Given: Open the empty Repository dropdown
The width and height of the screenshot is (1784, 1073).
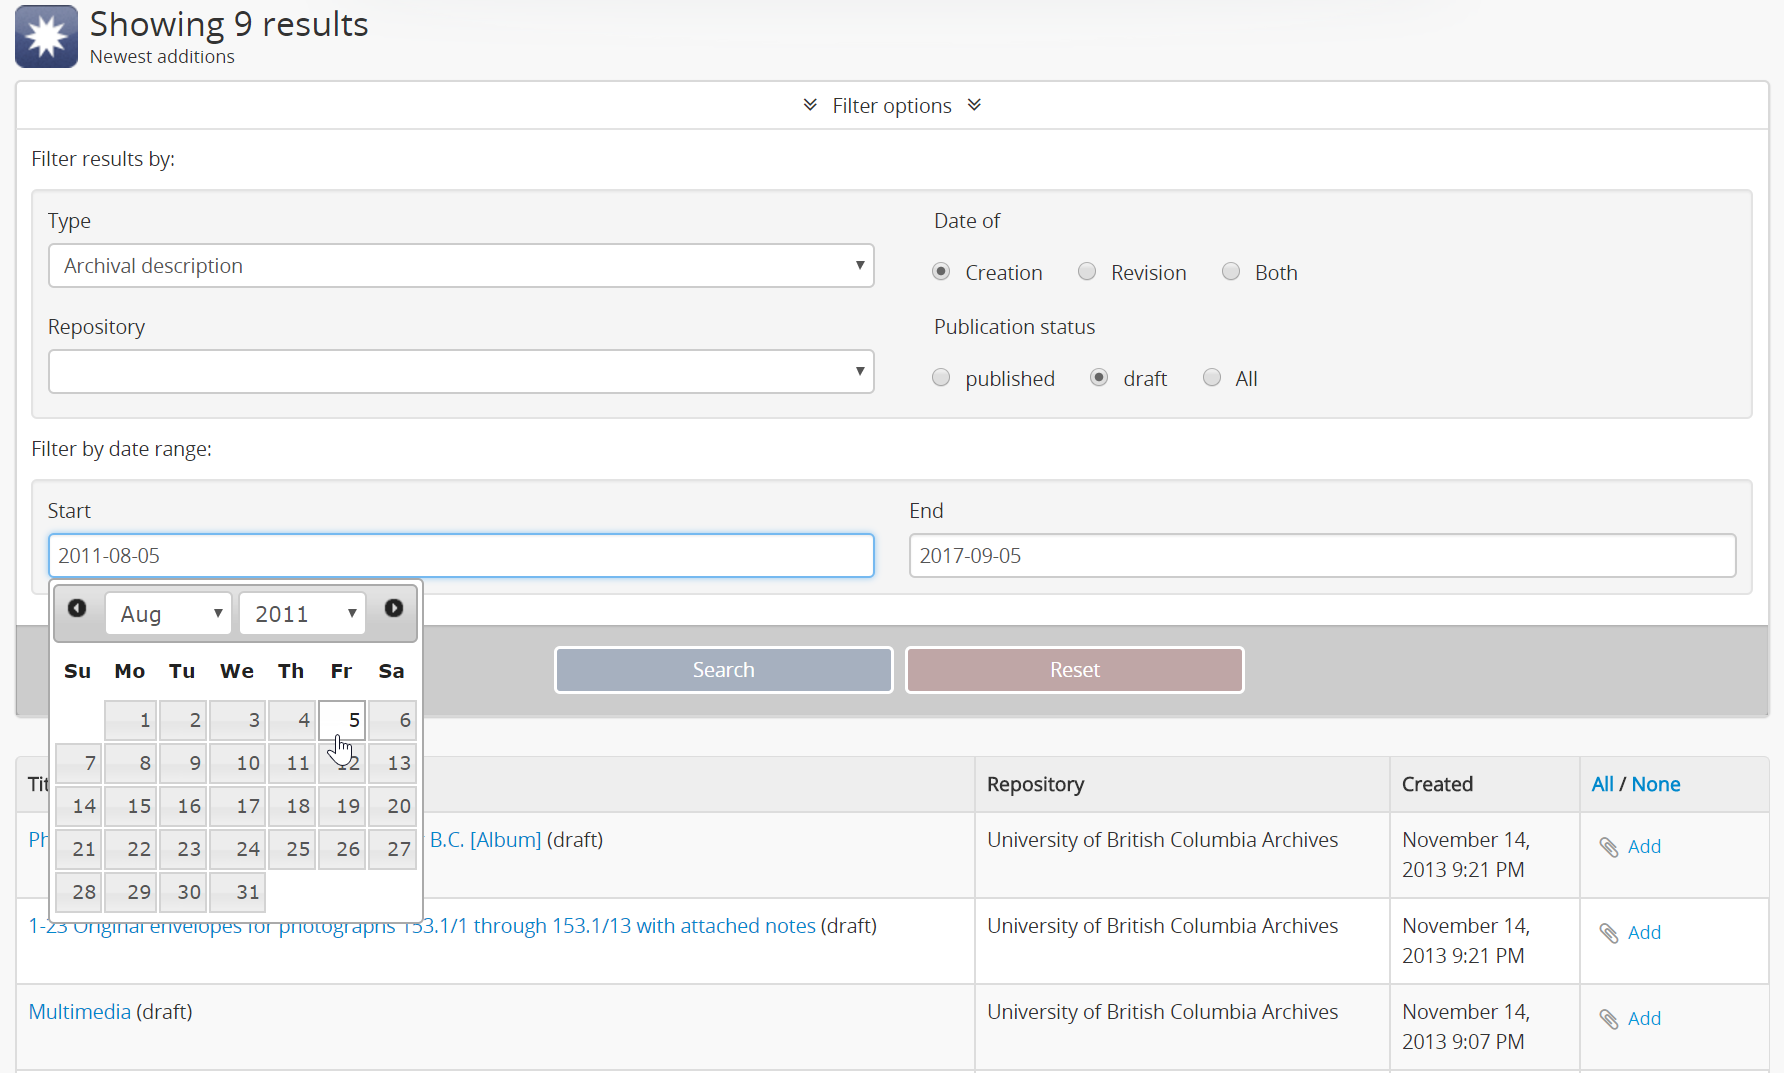Looking at the screenshot, I should pyautogui.click(x=461, y=372).
